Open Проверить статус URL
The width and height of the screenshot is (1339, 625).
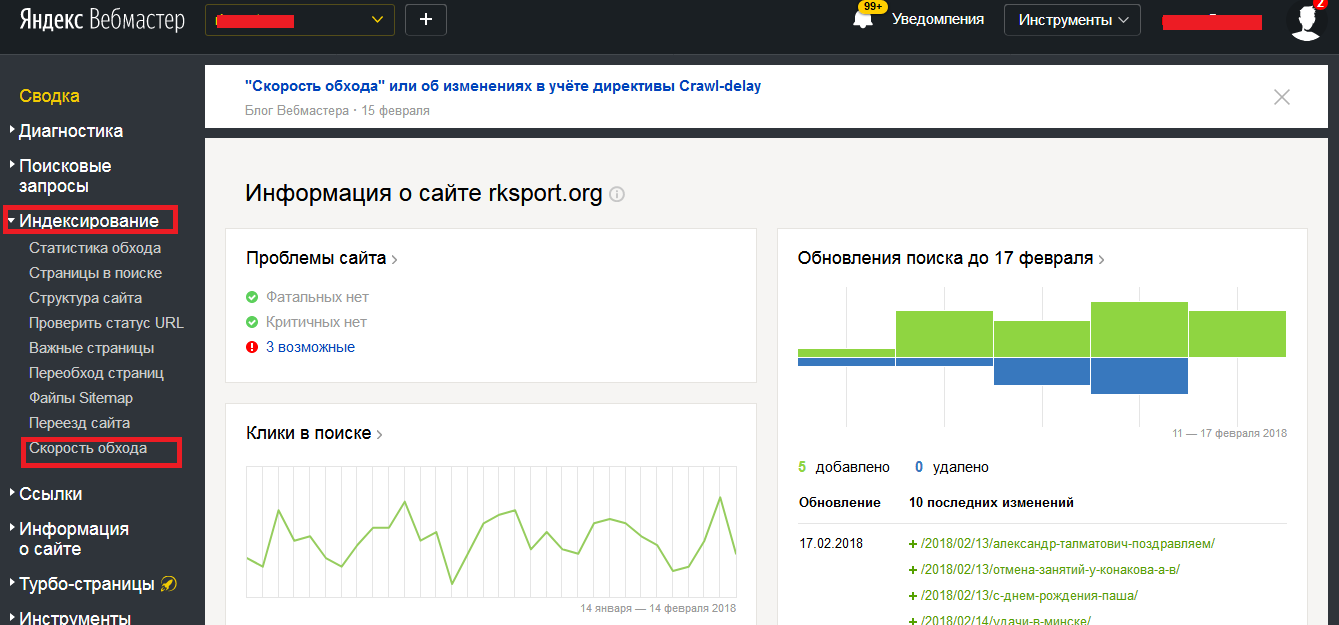pos(106,323)
